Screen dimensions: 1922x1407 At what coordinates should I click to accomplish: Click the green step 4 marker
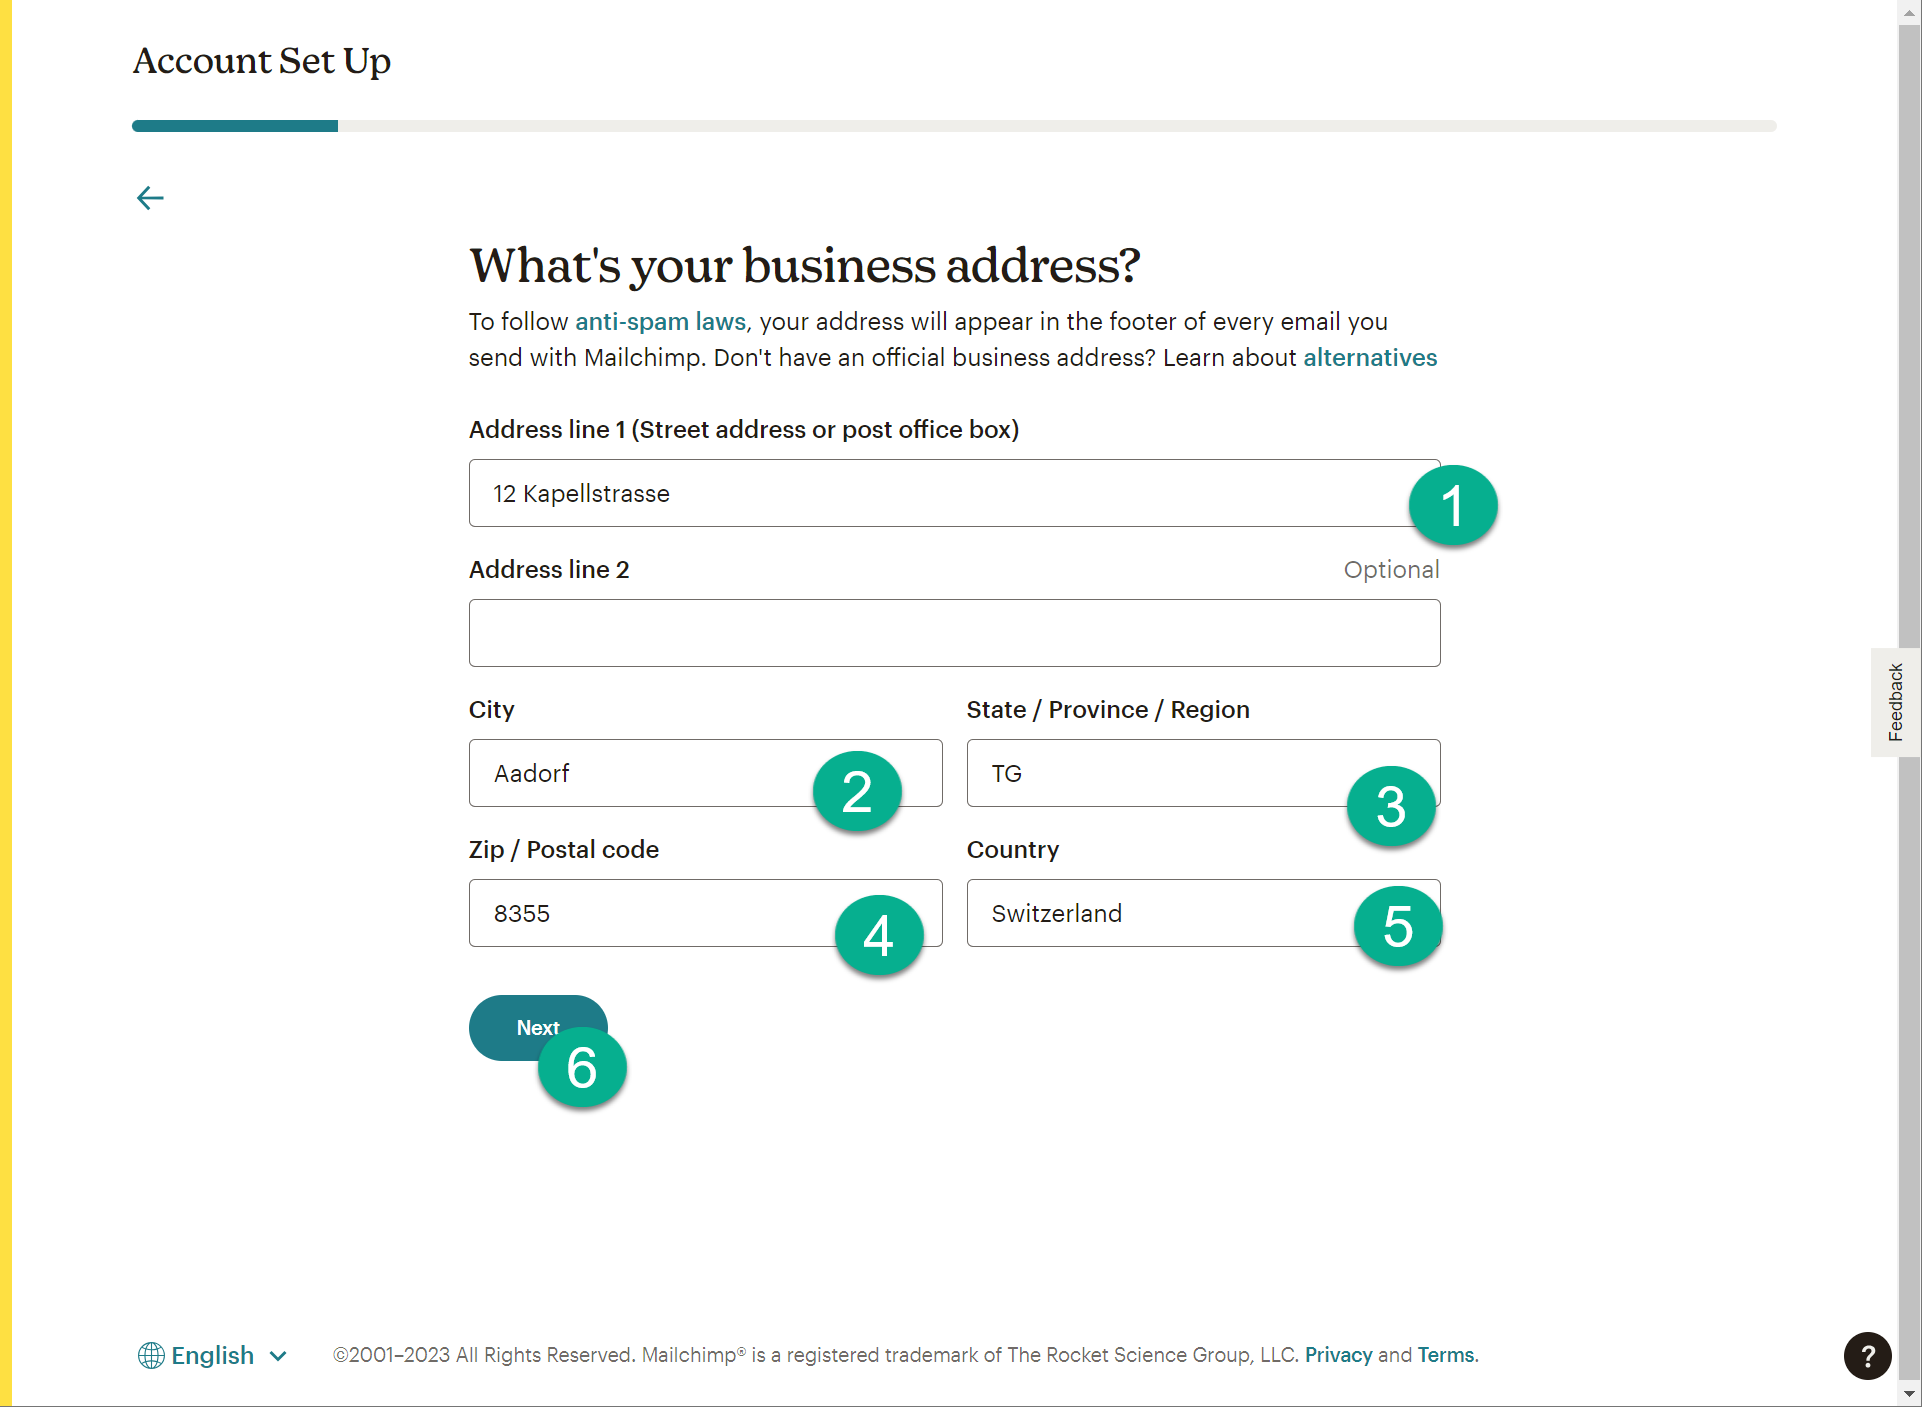(x=878, y=936)
